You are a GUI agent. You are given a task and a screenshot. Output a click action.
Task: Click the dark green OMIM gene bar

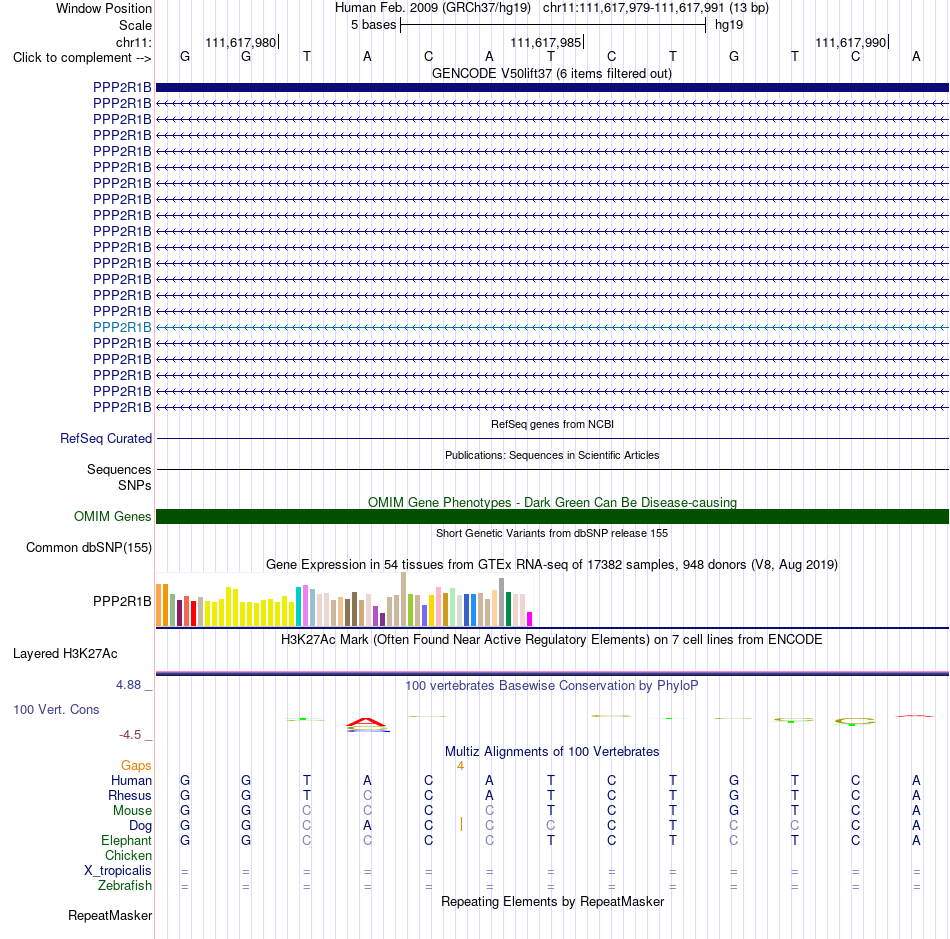pos(552,516)
